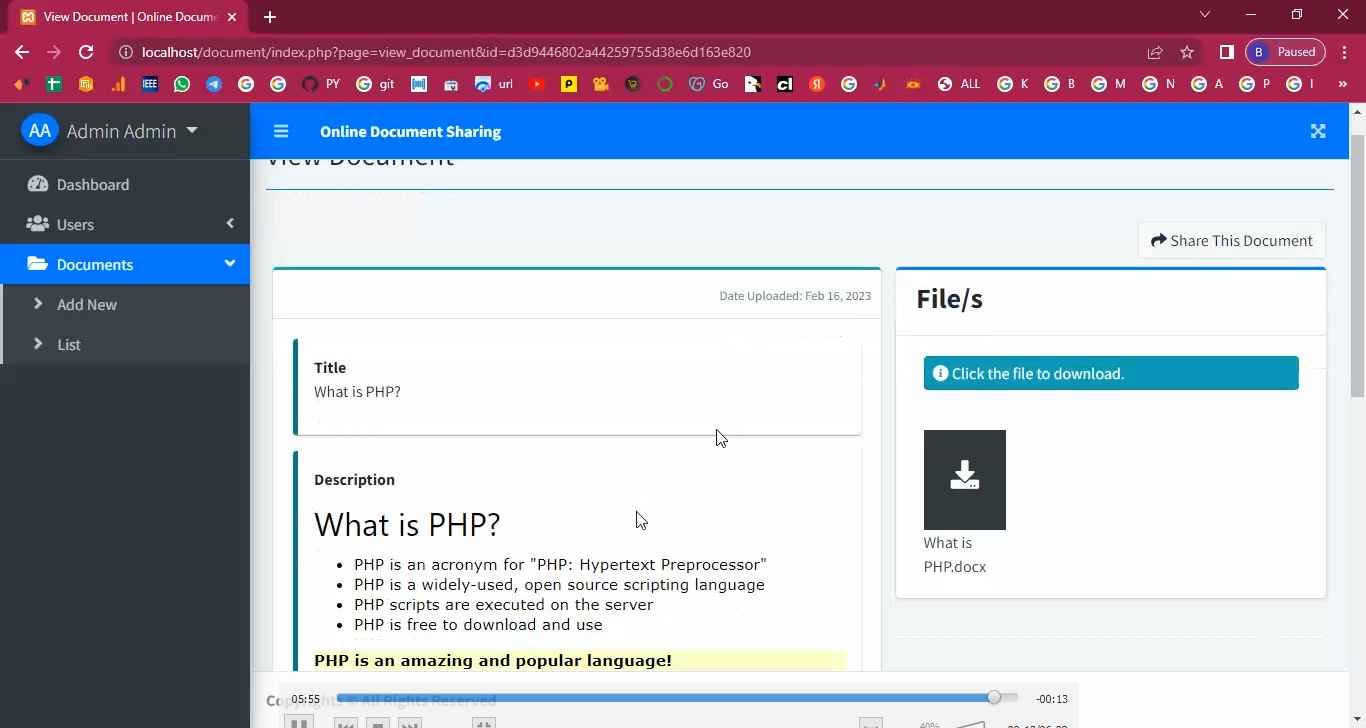Reload the page with the browser refresh icon

click(x=86, y=52)
